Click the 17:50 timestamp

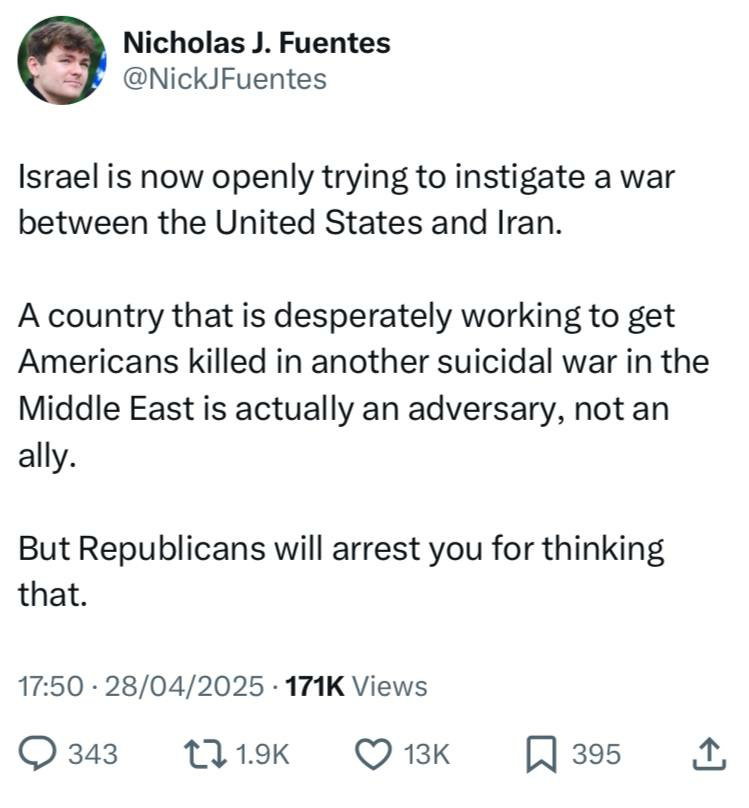point(50,686)
